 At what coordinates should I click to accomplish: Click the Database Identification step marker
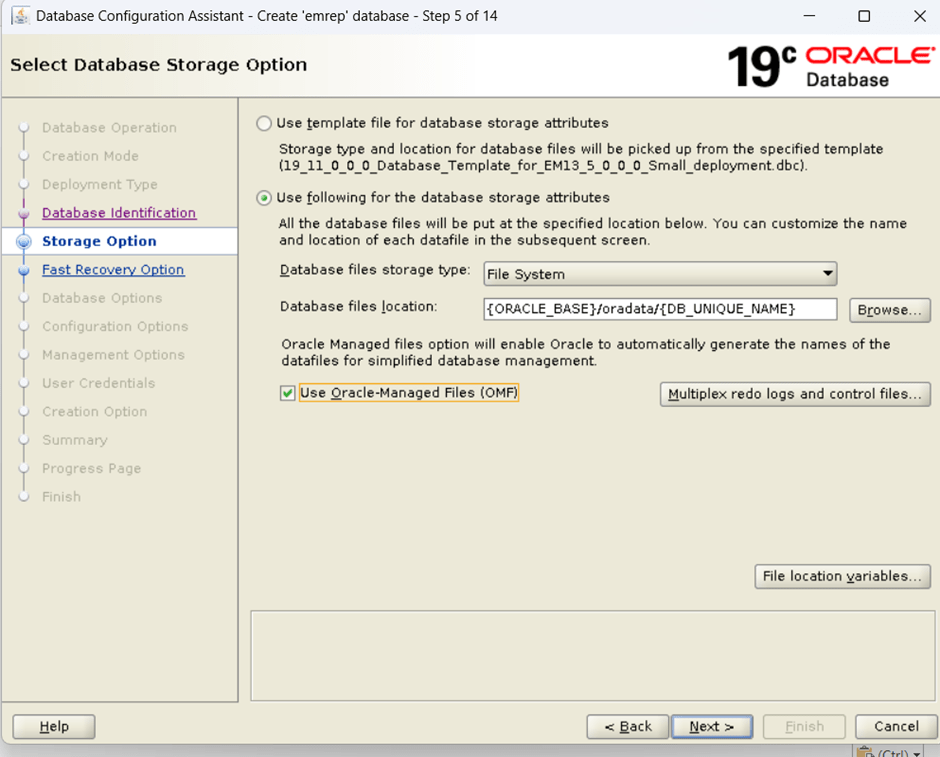[23, 213]
